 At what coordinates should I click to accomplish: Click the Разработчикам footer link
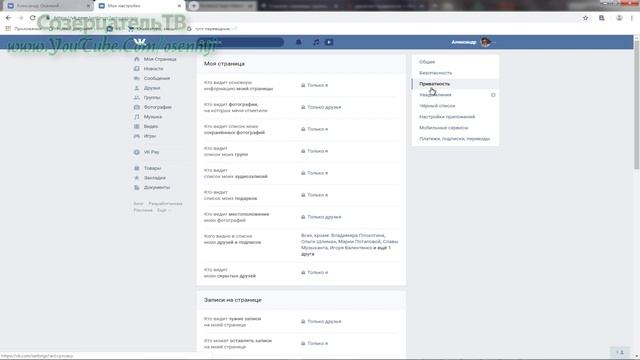click(165, 204)
